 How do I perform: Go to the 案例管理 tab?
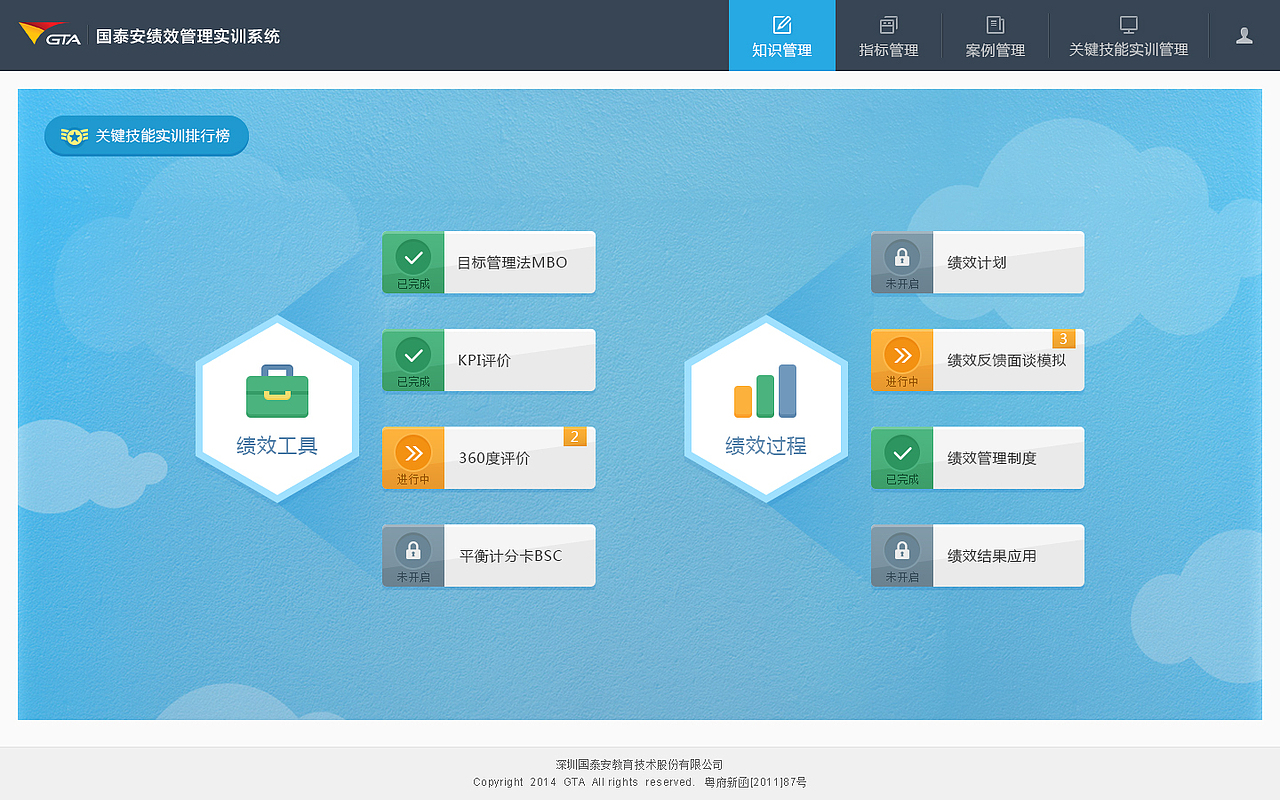[995, 35]
